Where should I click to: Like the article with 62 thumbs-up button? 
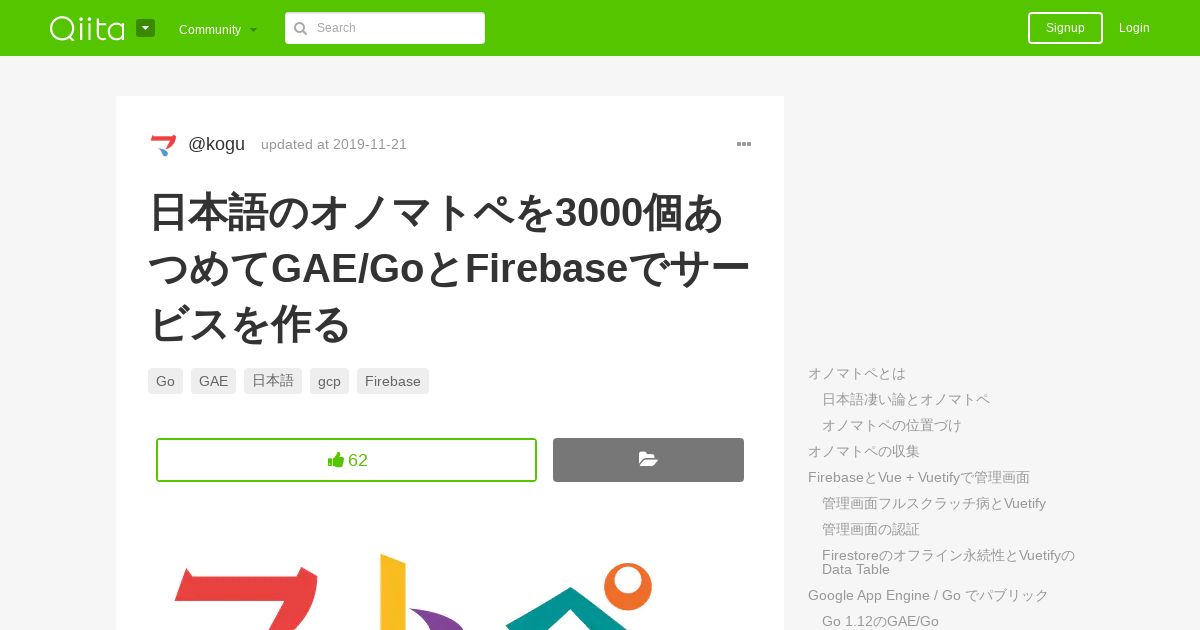[x=346, y=460]
